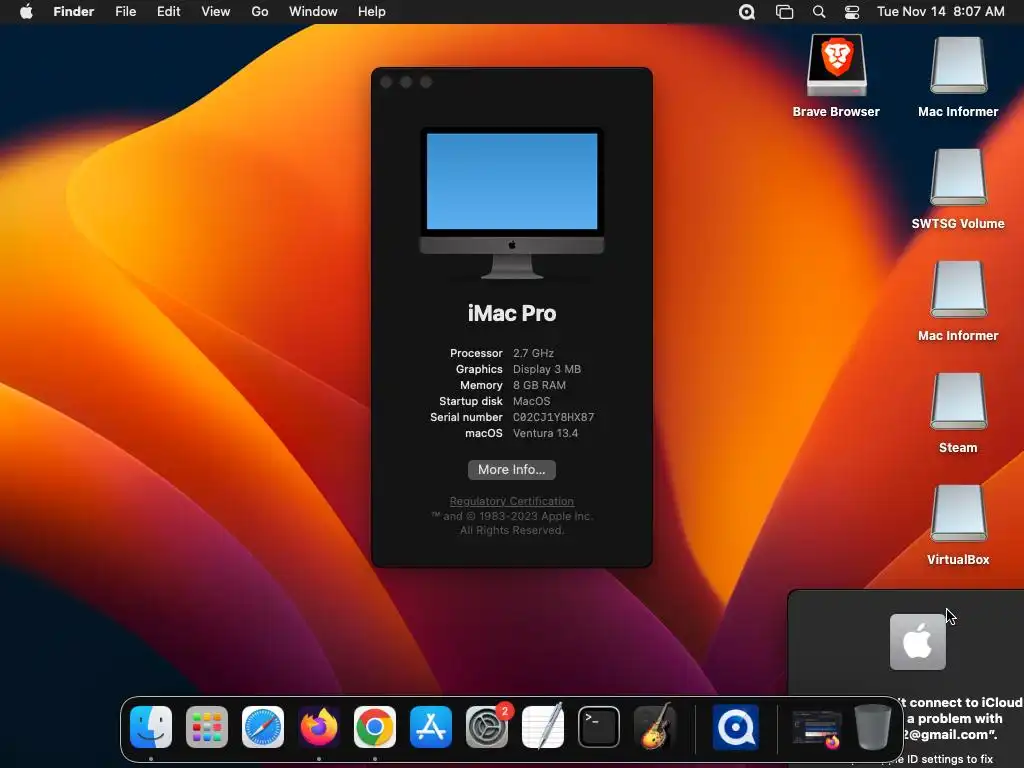
Task: Click the Apple icon in the iCloud notification
Action: click(x=918, y=642)
